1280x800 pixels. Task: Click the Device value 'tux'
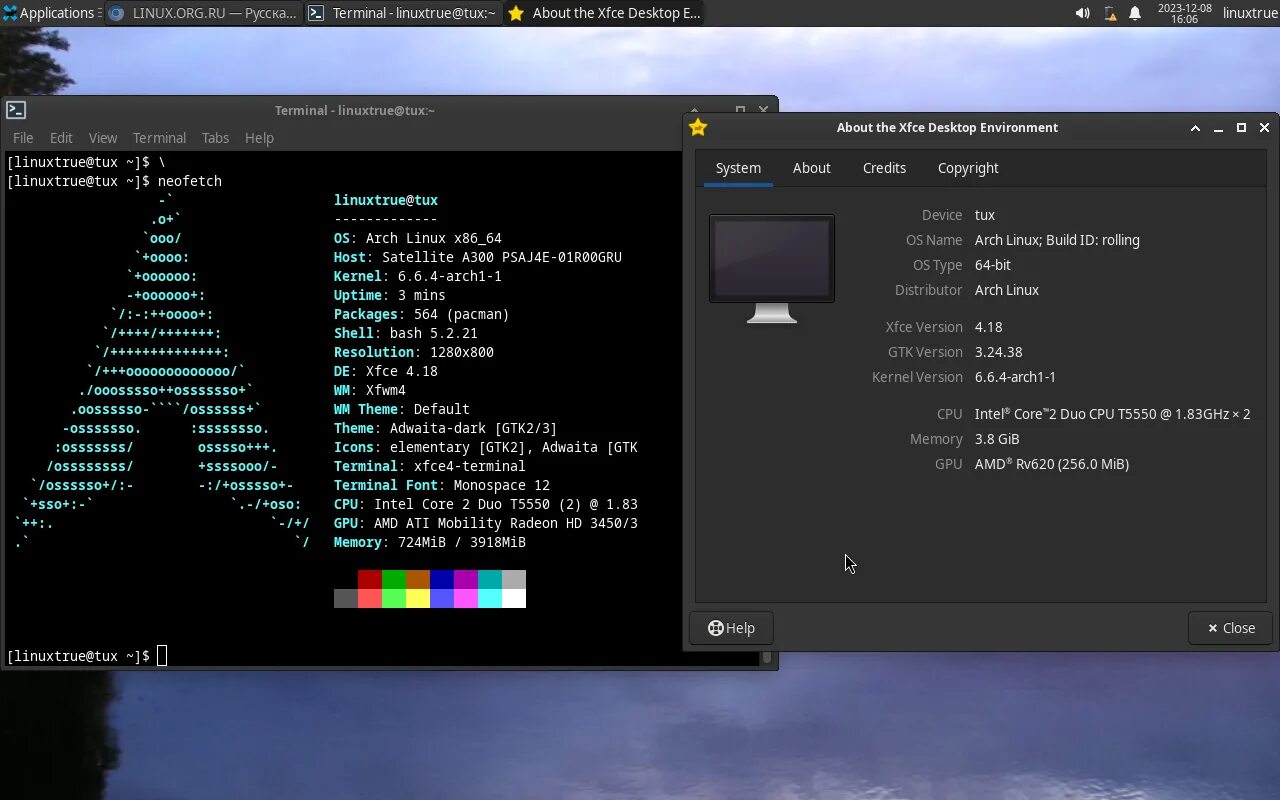985,215
